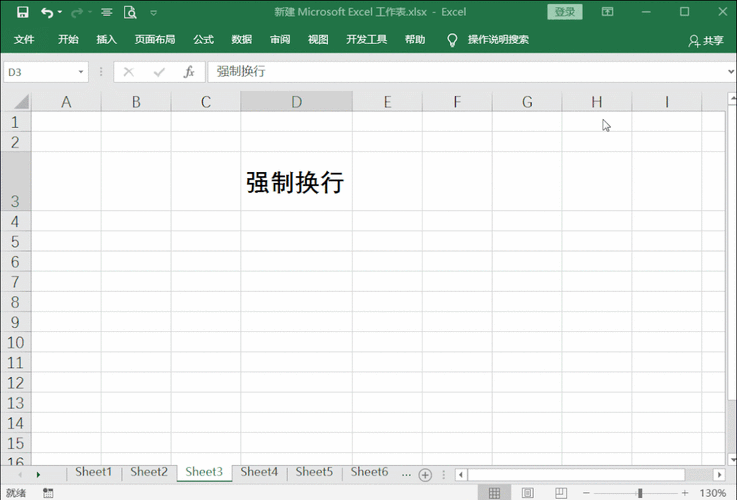Click the Redo arrow icon

77,12
